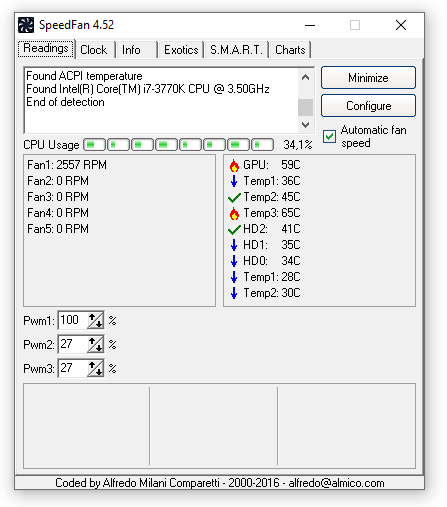
Task: Click inside the Pwm1 value field
Action: (x=73, y=320)
